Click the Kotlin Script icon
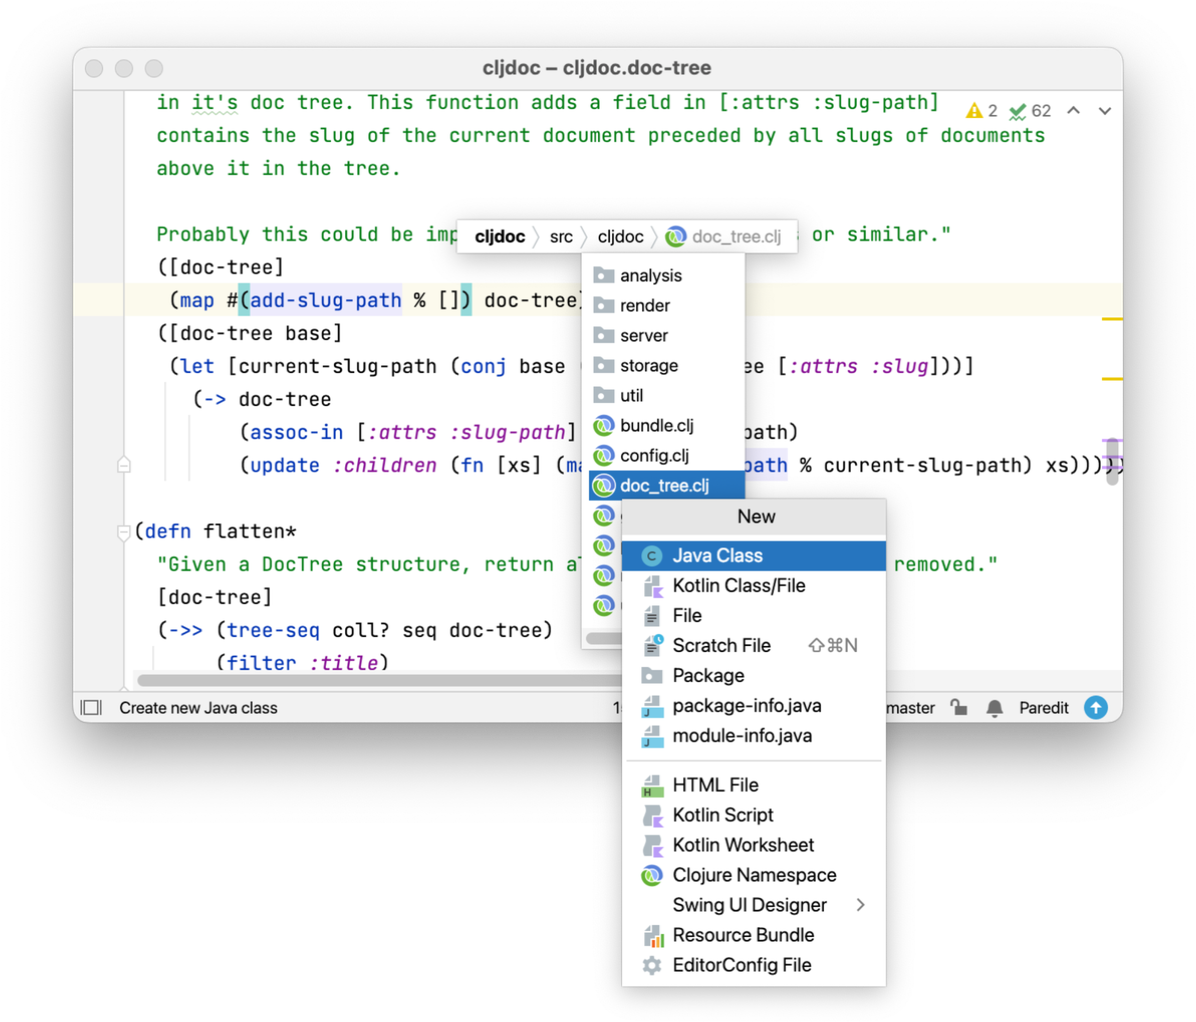1196x1022 pixels. coord(652,815)
